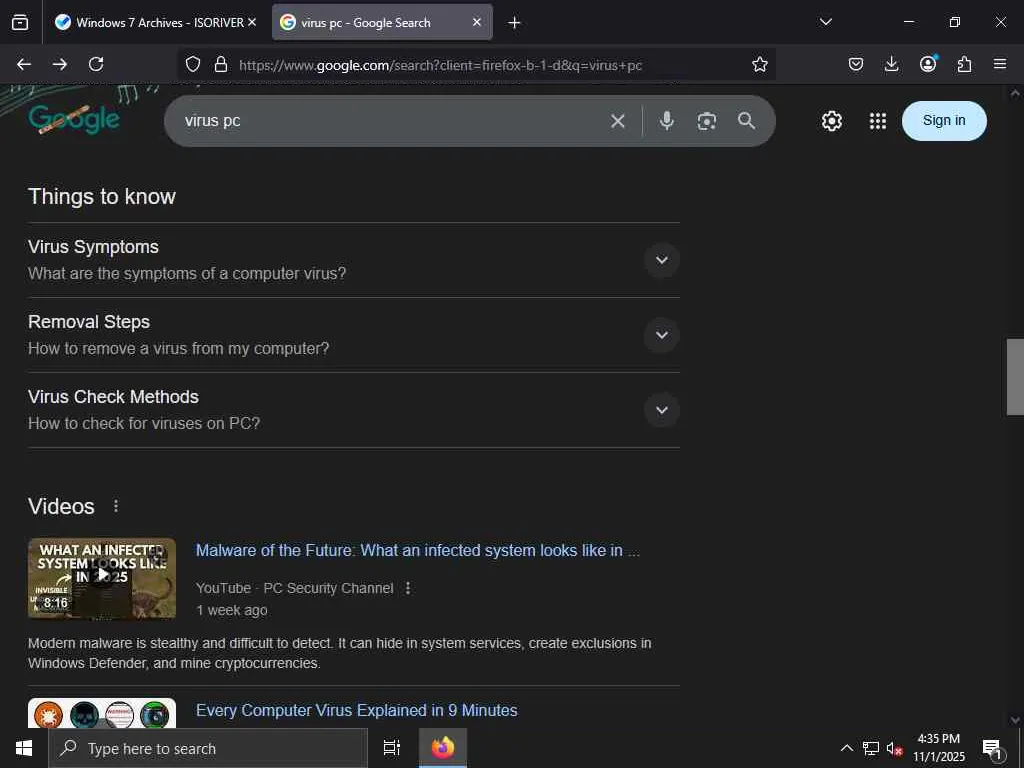
Task: Click the Google logo doodle
Action: [74, 119]
